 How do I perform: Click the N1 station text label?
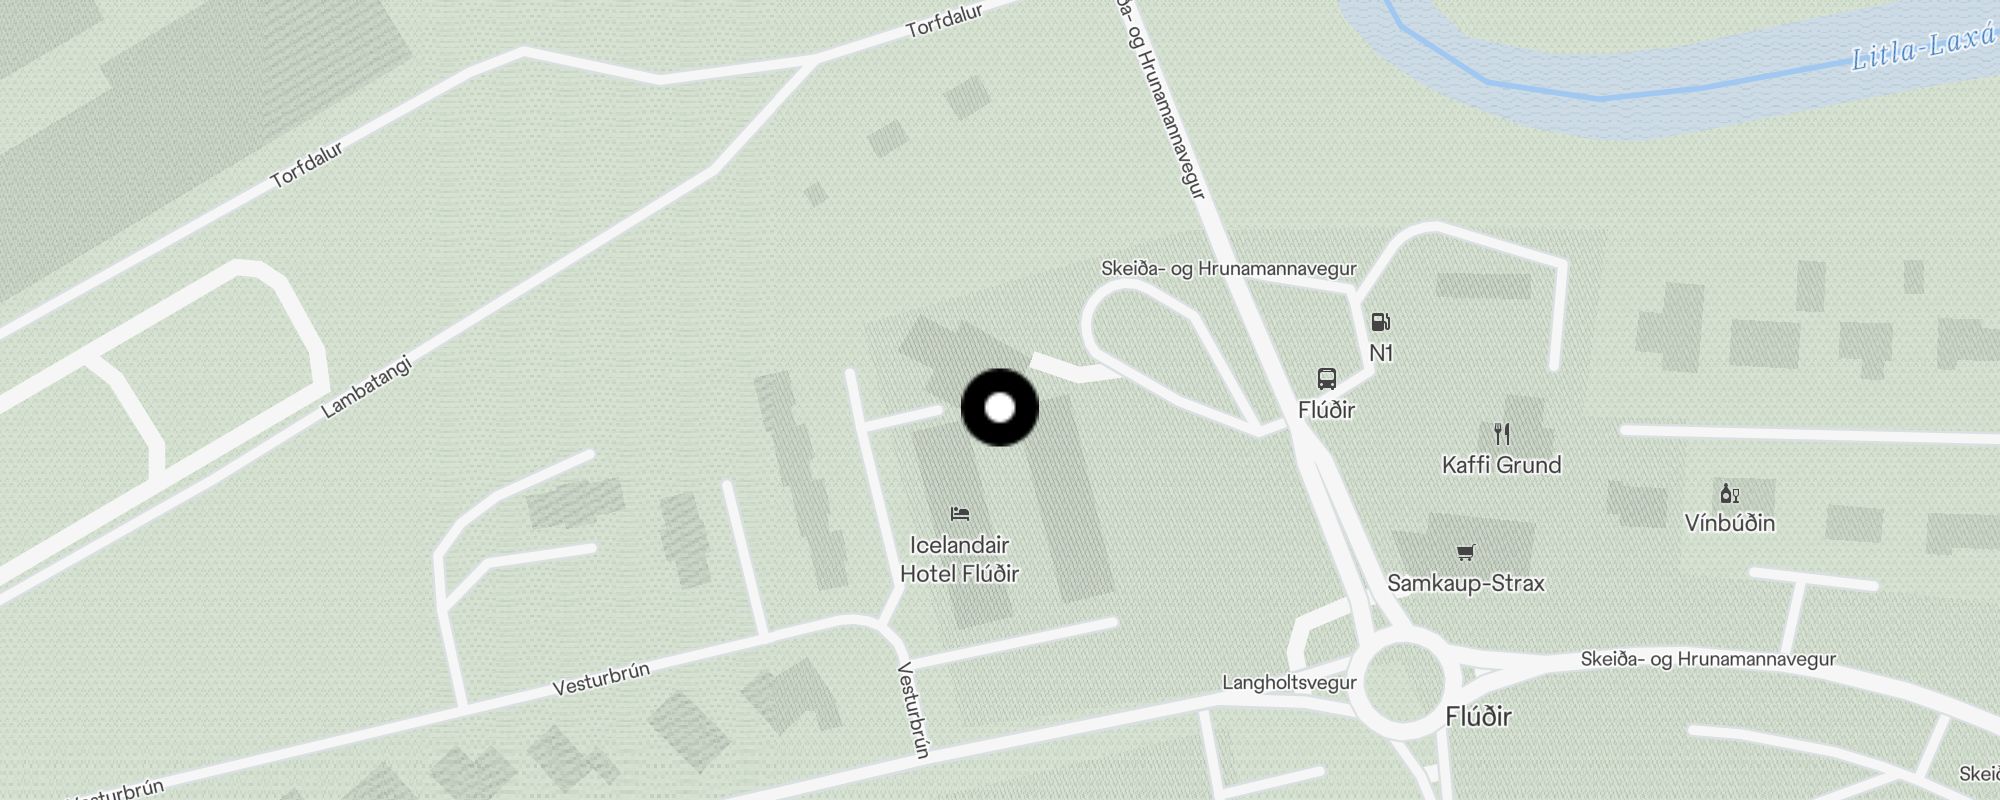coord(1381,353)
